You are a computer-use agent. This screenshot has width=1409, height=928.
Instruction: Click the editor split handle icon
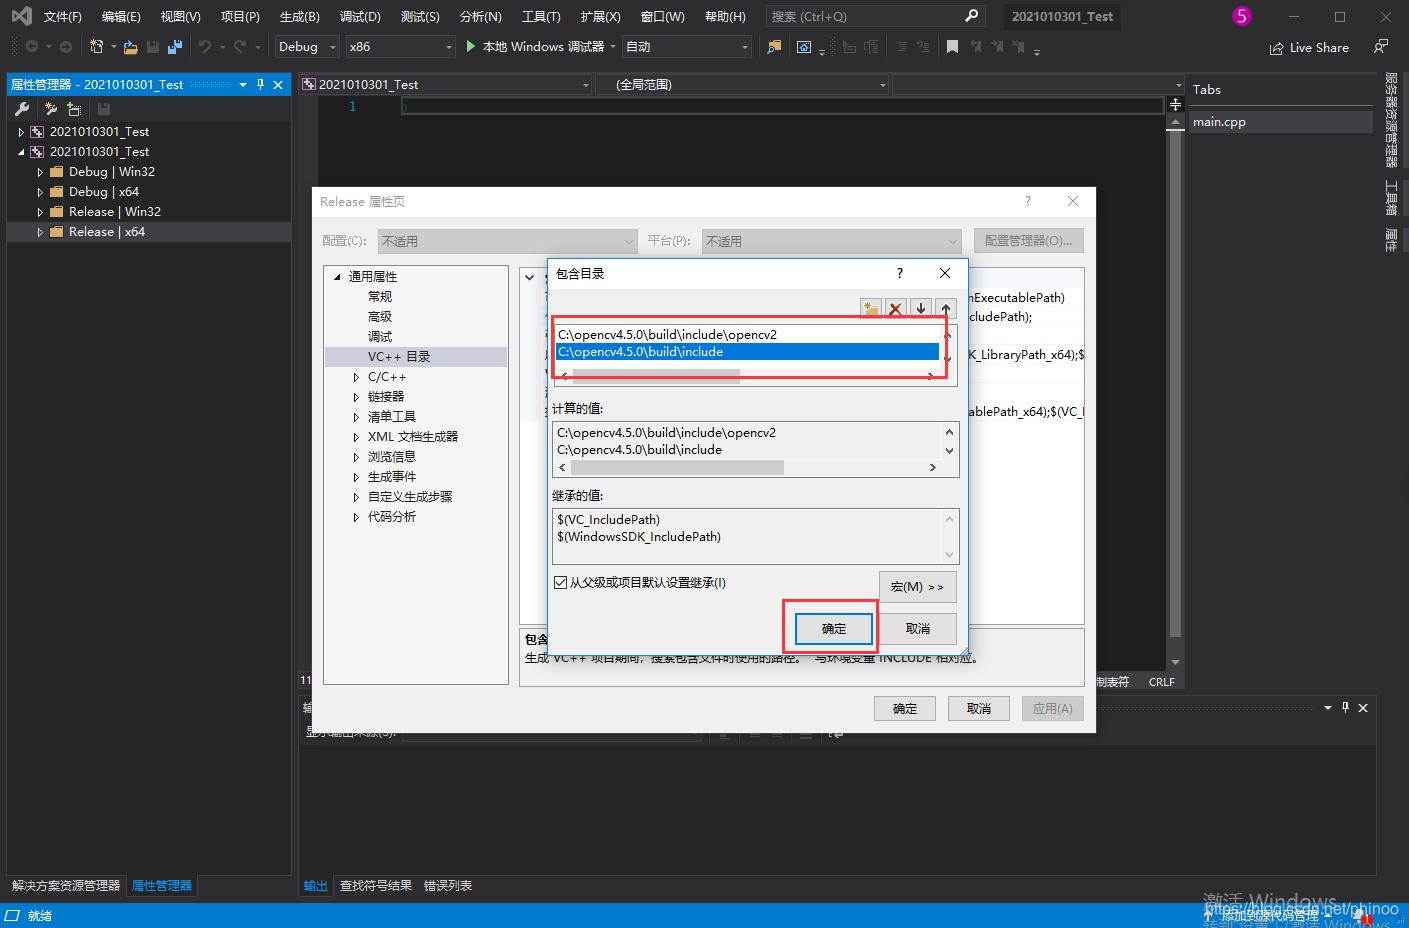tap(1175, 104)
